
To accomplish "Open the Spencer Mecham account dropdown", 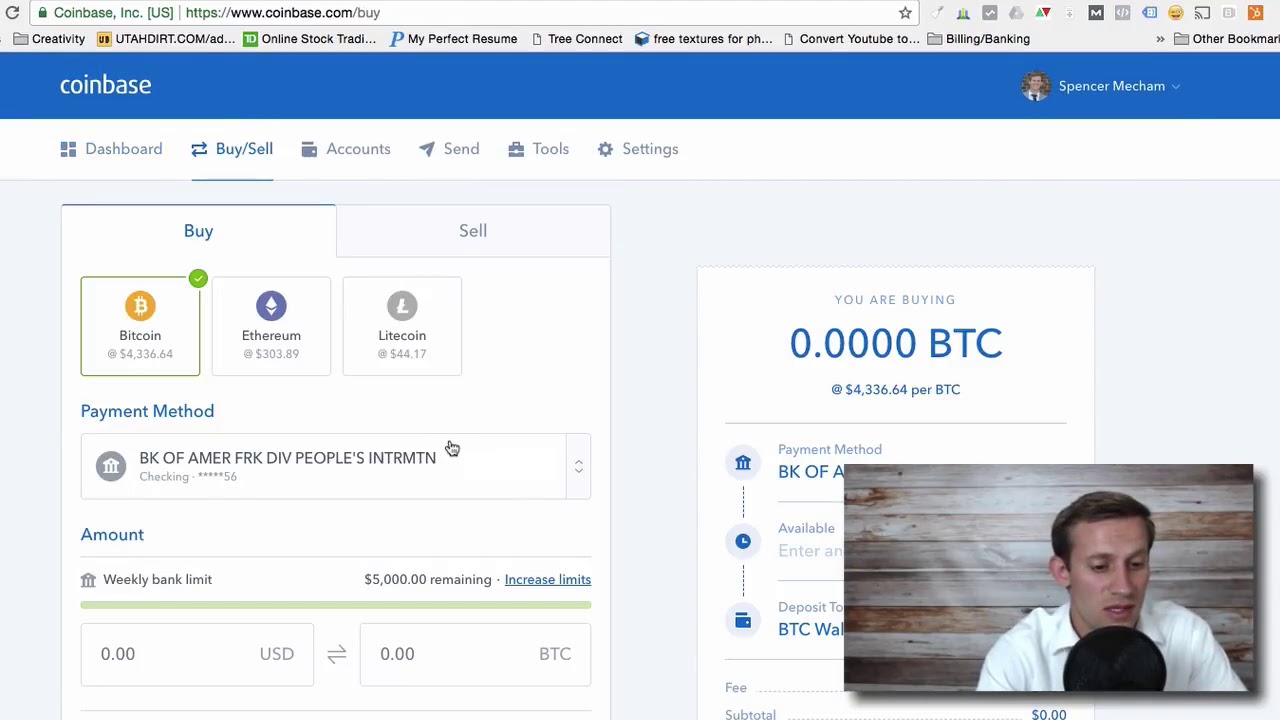I will [1119, 86].
